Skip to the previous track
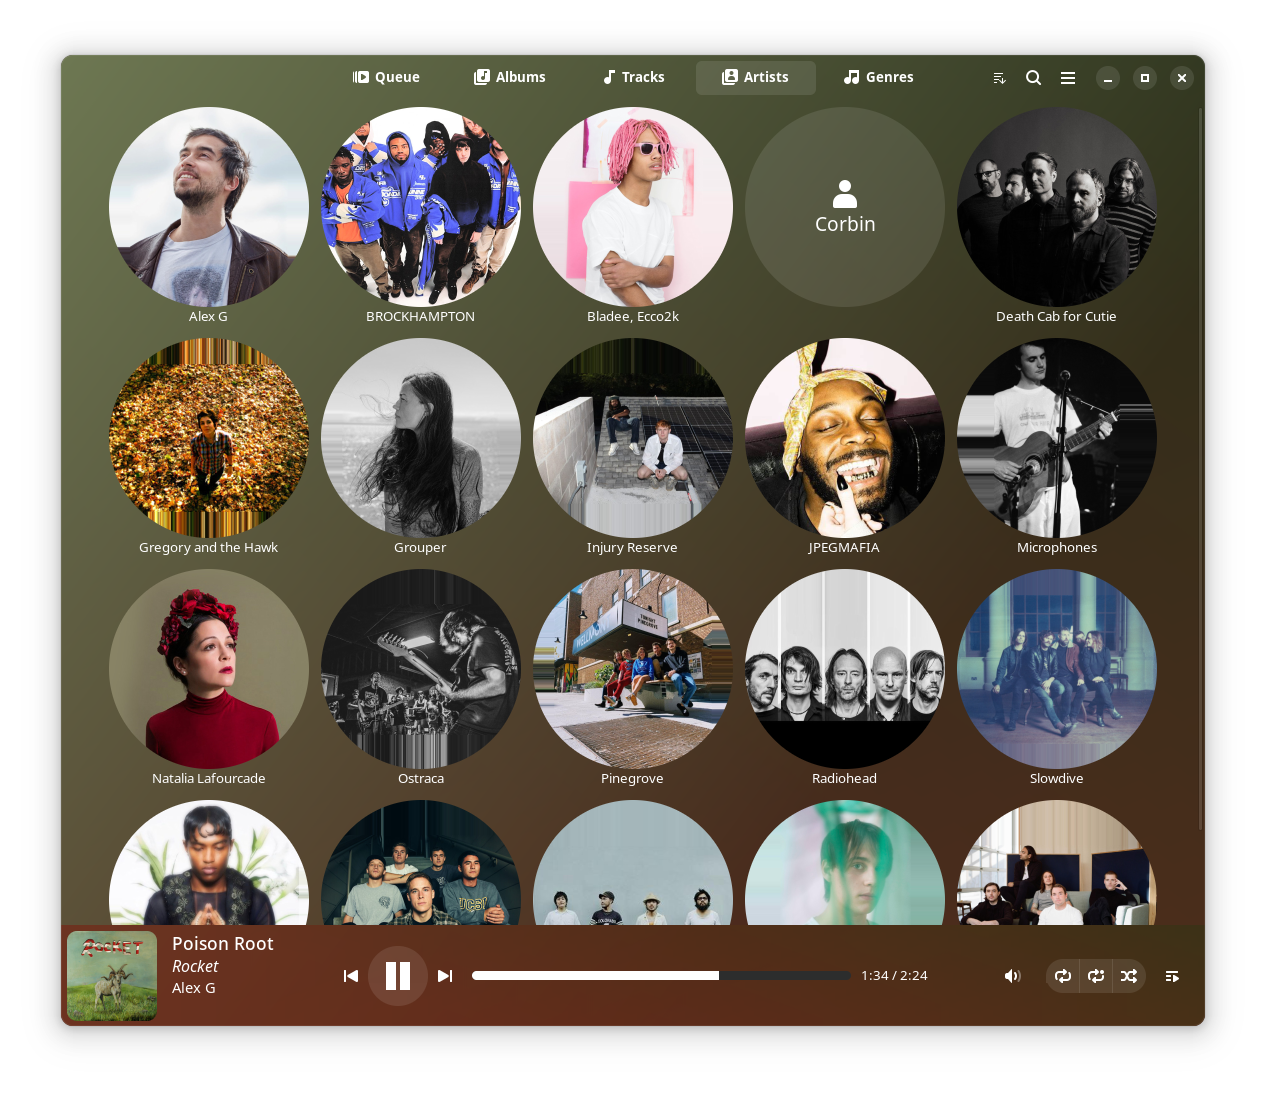 click(350, 976)
